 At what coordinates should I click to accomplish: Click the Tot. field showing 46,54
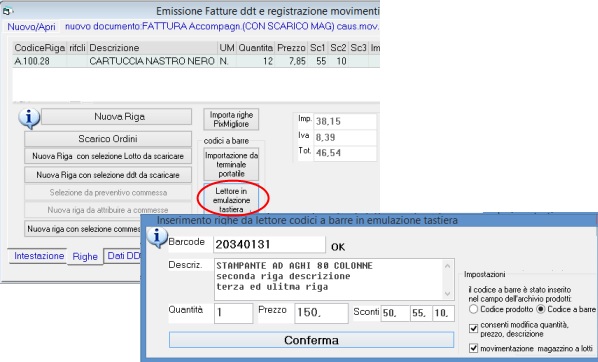pos(345,153)
